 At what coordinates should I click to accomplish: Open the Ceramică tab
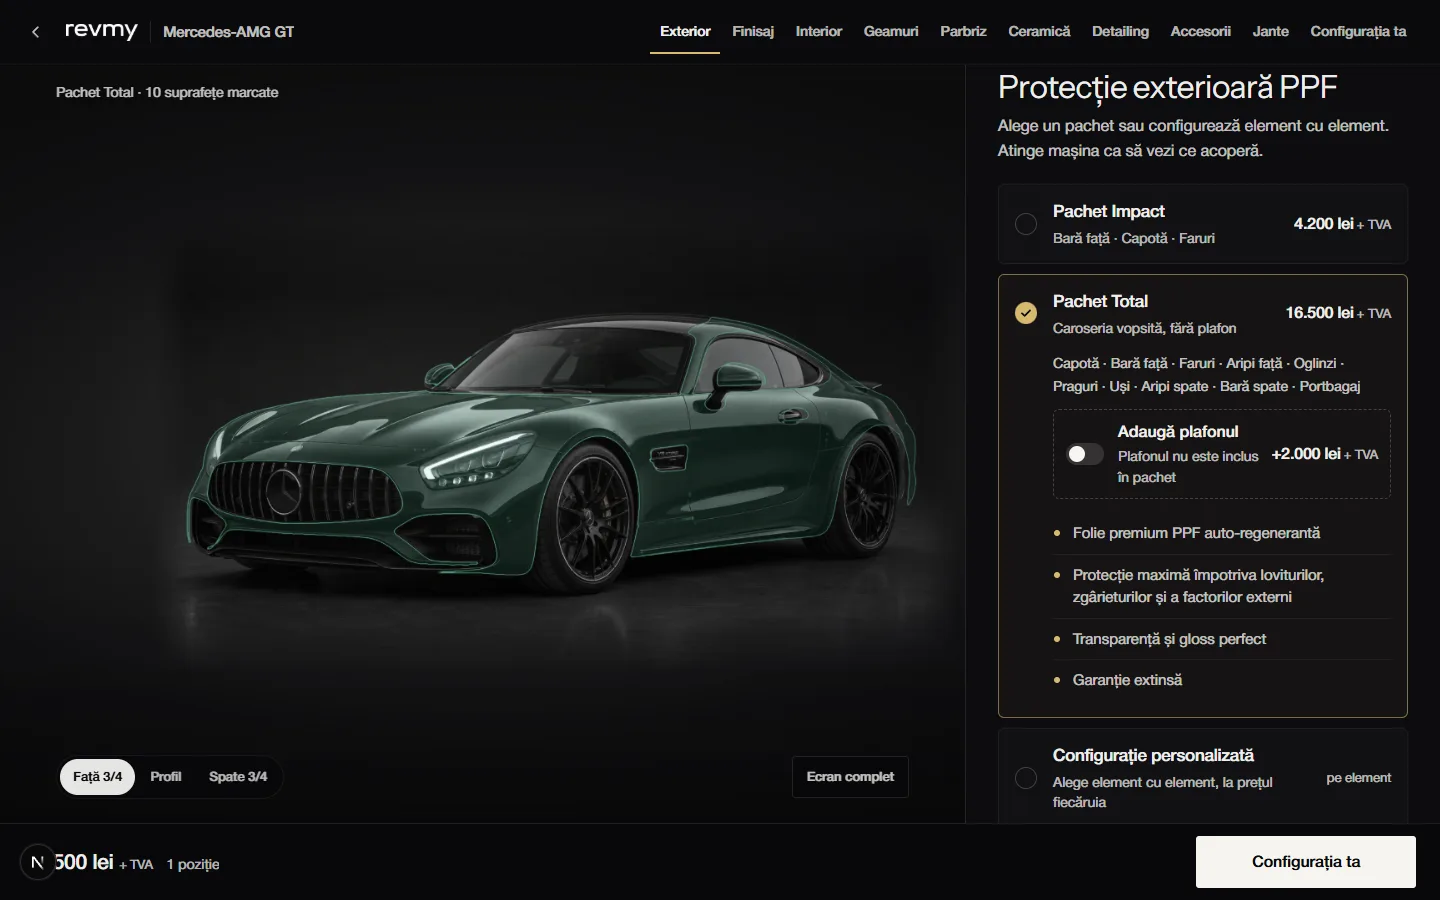pos(1039,32)
